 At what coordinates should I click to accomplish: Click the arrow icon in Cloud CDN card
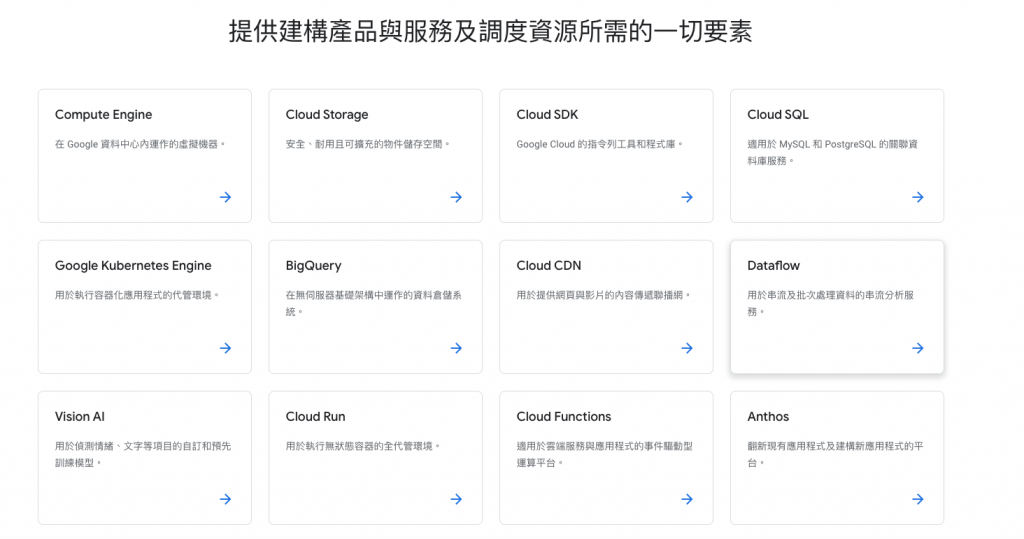(687, 348)
